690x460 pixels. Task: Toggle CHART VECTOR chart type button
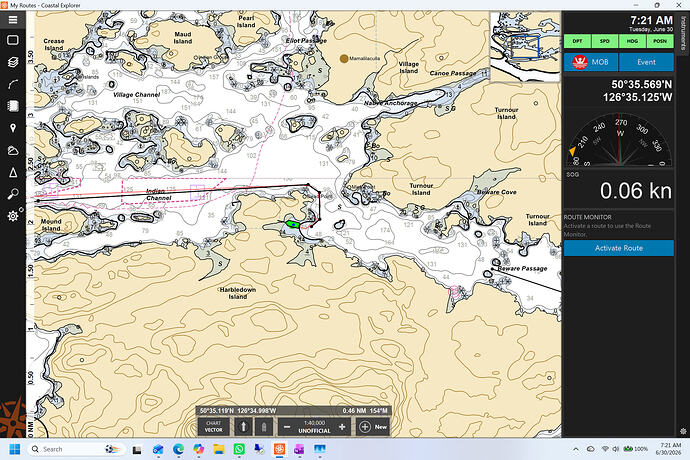point(213,427)
